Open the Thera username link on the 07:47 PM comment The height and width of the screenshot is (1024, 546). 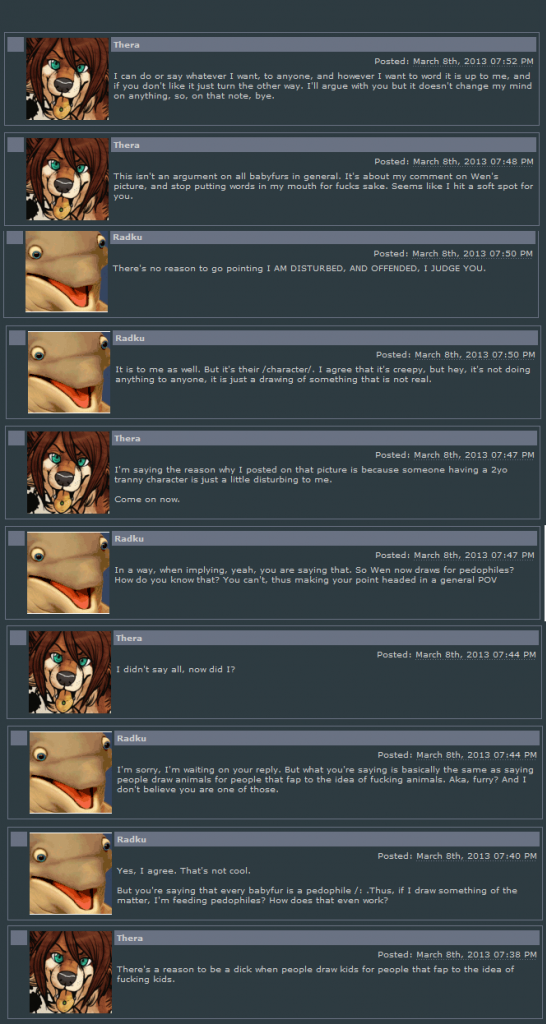[127, 438]
